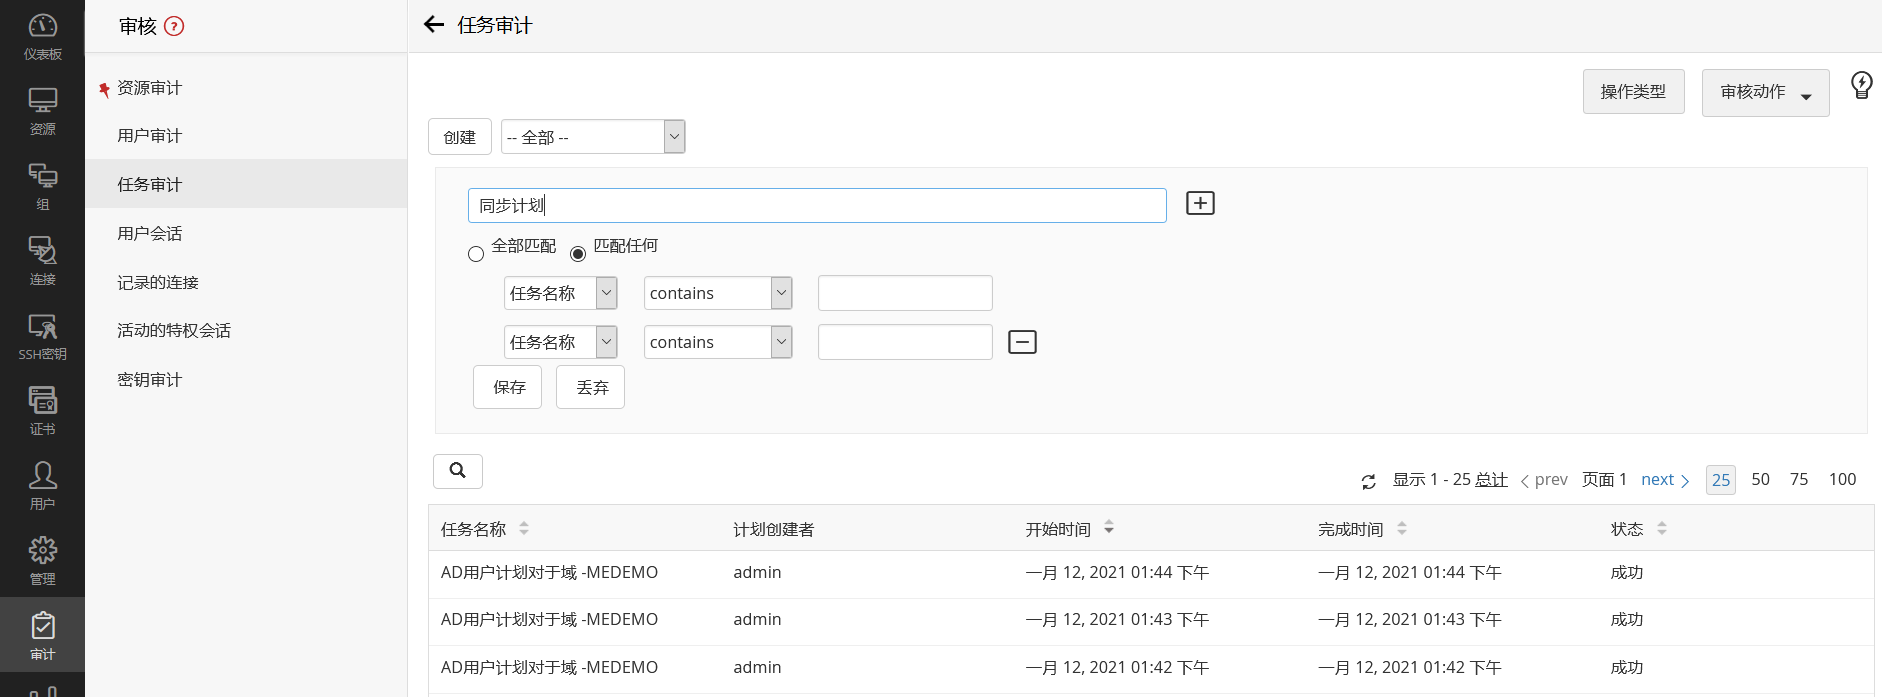Click the 保存 button

[508, 387]
